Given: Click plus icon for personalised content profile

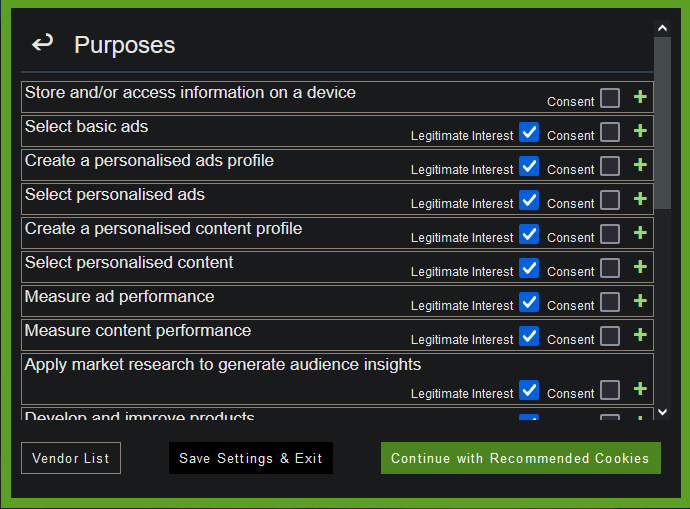Looking at the screenshot, I should click(640, 234).
